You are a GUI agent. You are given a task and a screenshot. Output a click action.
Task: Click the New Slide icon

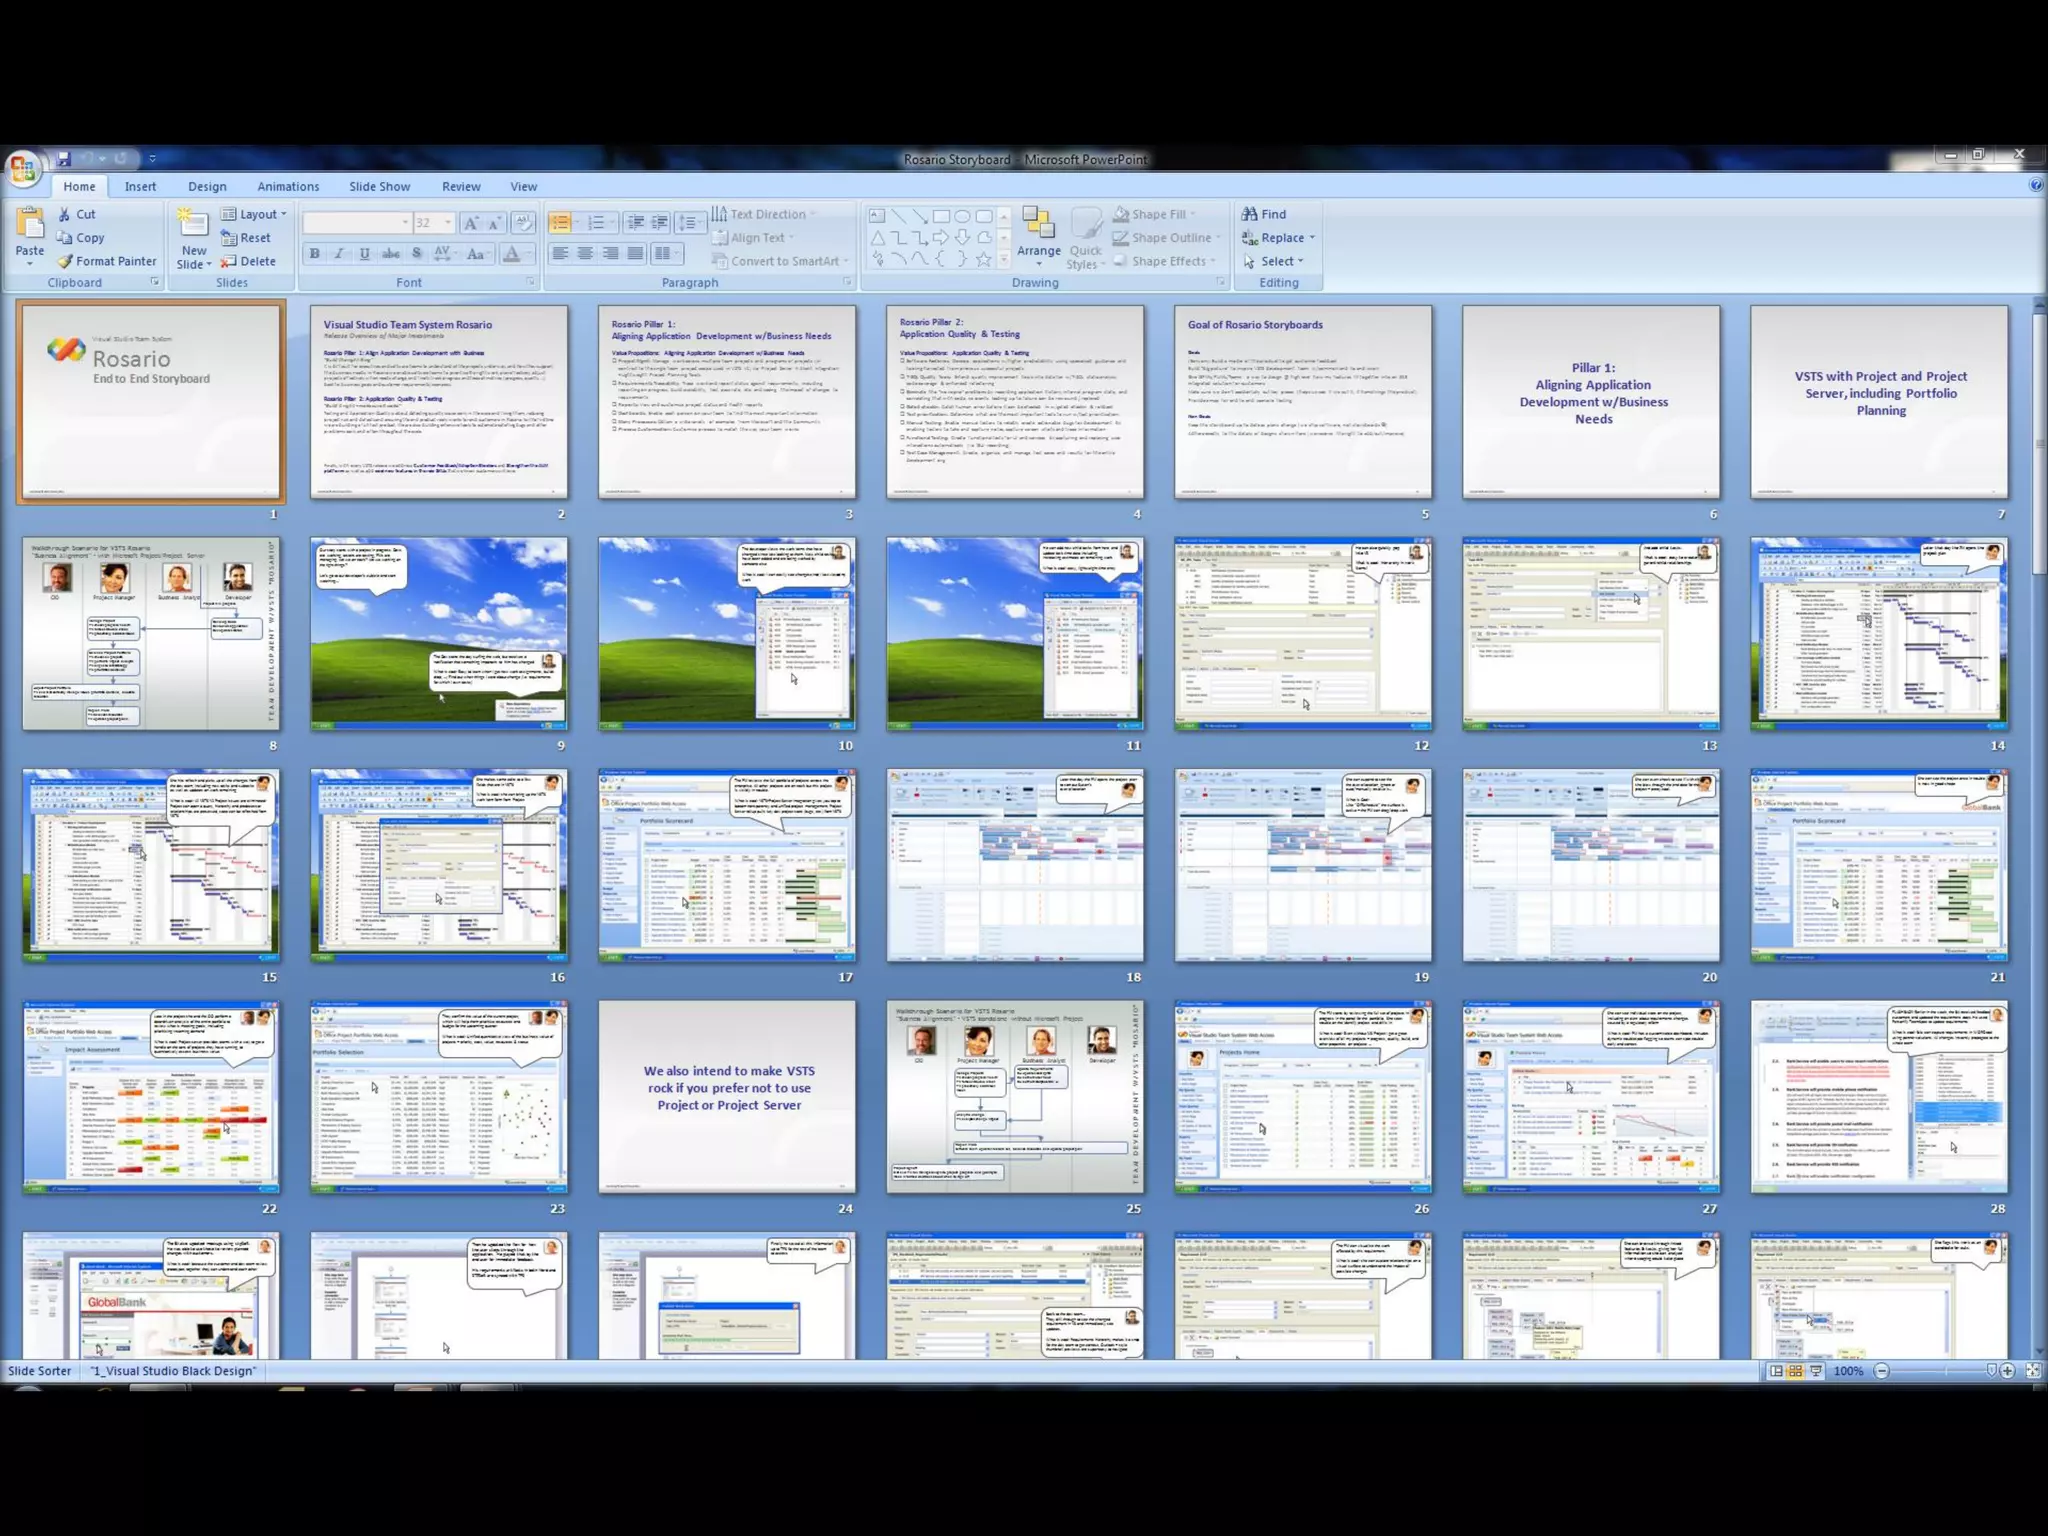pyautogui.click(x=192, y=224)
